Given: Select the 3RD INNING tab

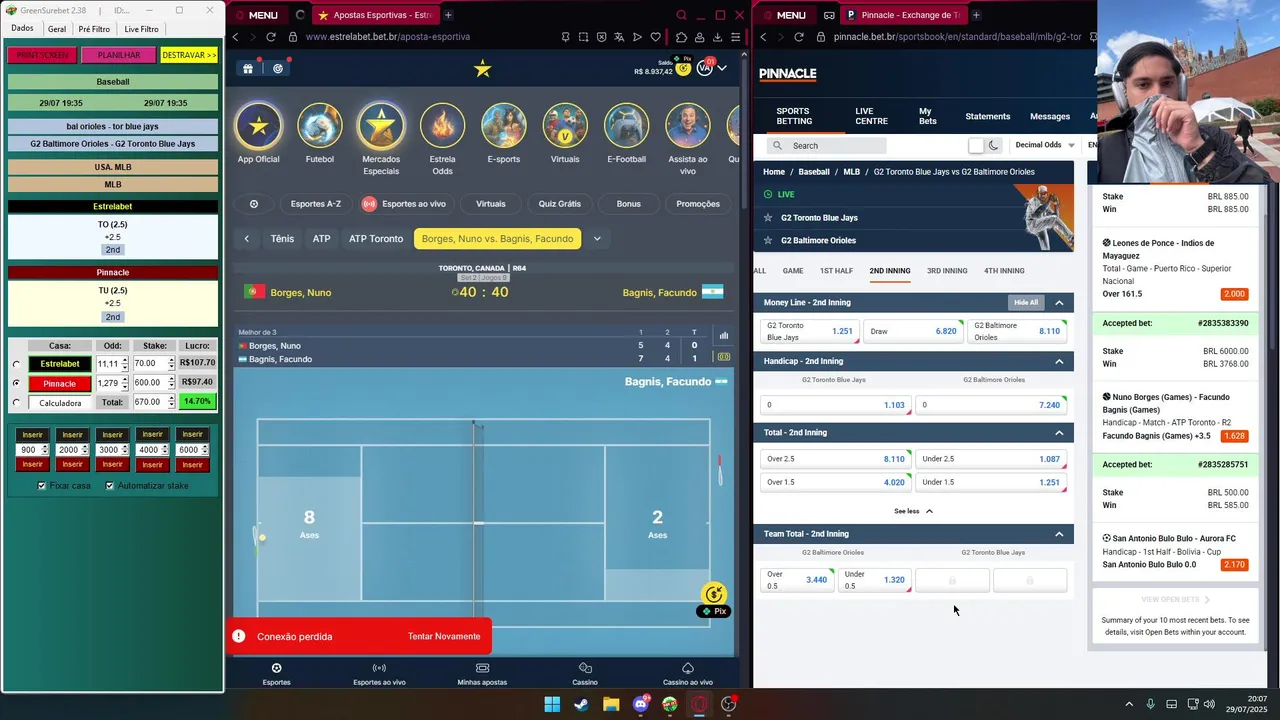Looking at the screenshot, I should click(946, 271).
